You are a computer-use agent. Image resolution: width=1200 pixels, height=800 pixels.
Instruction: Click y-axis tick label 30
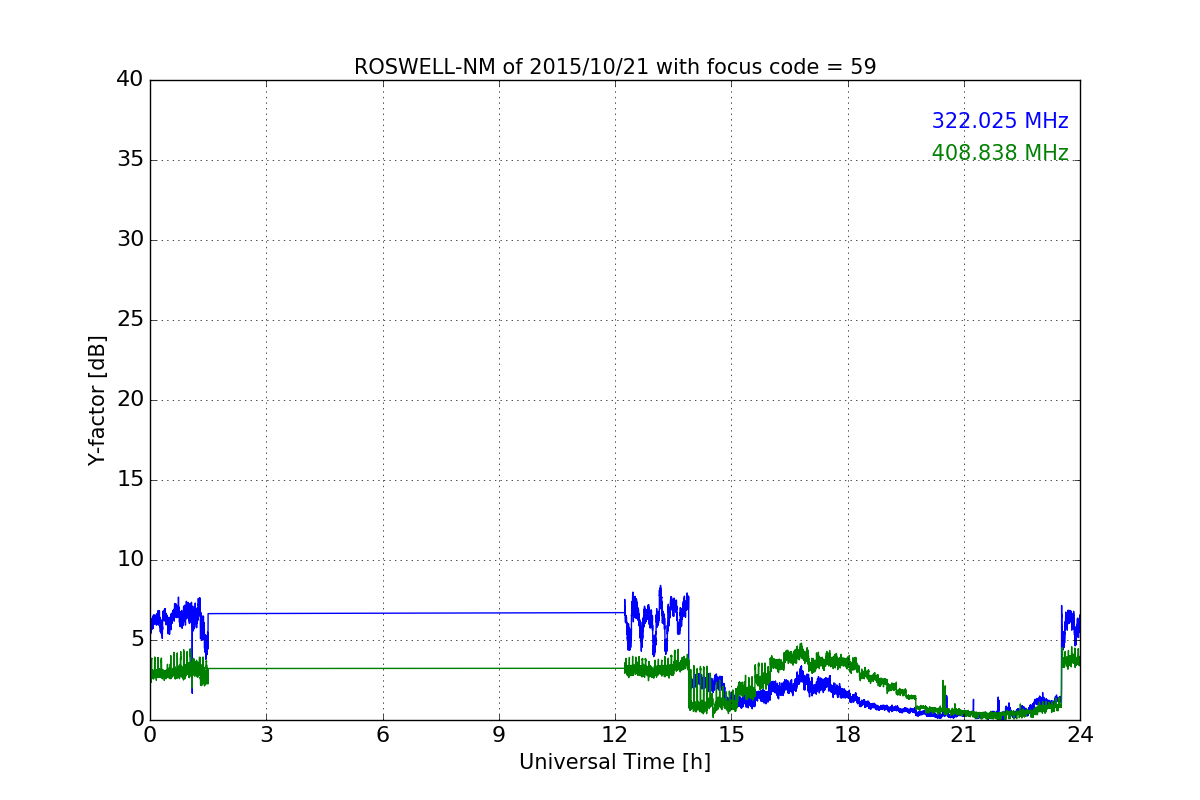click(x=130, y=240)
